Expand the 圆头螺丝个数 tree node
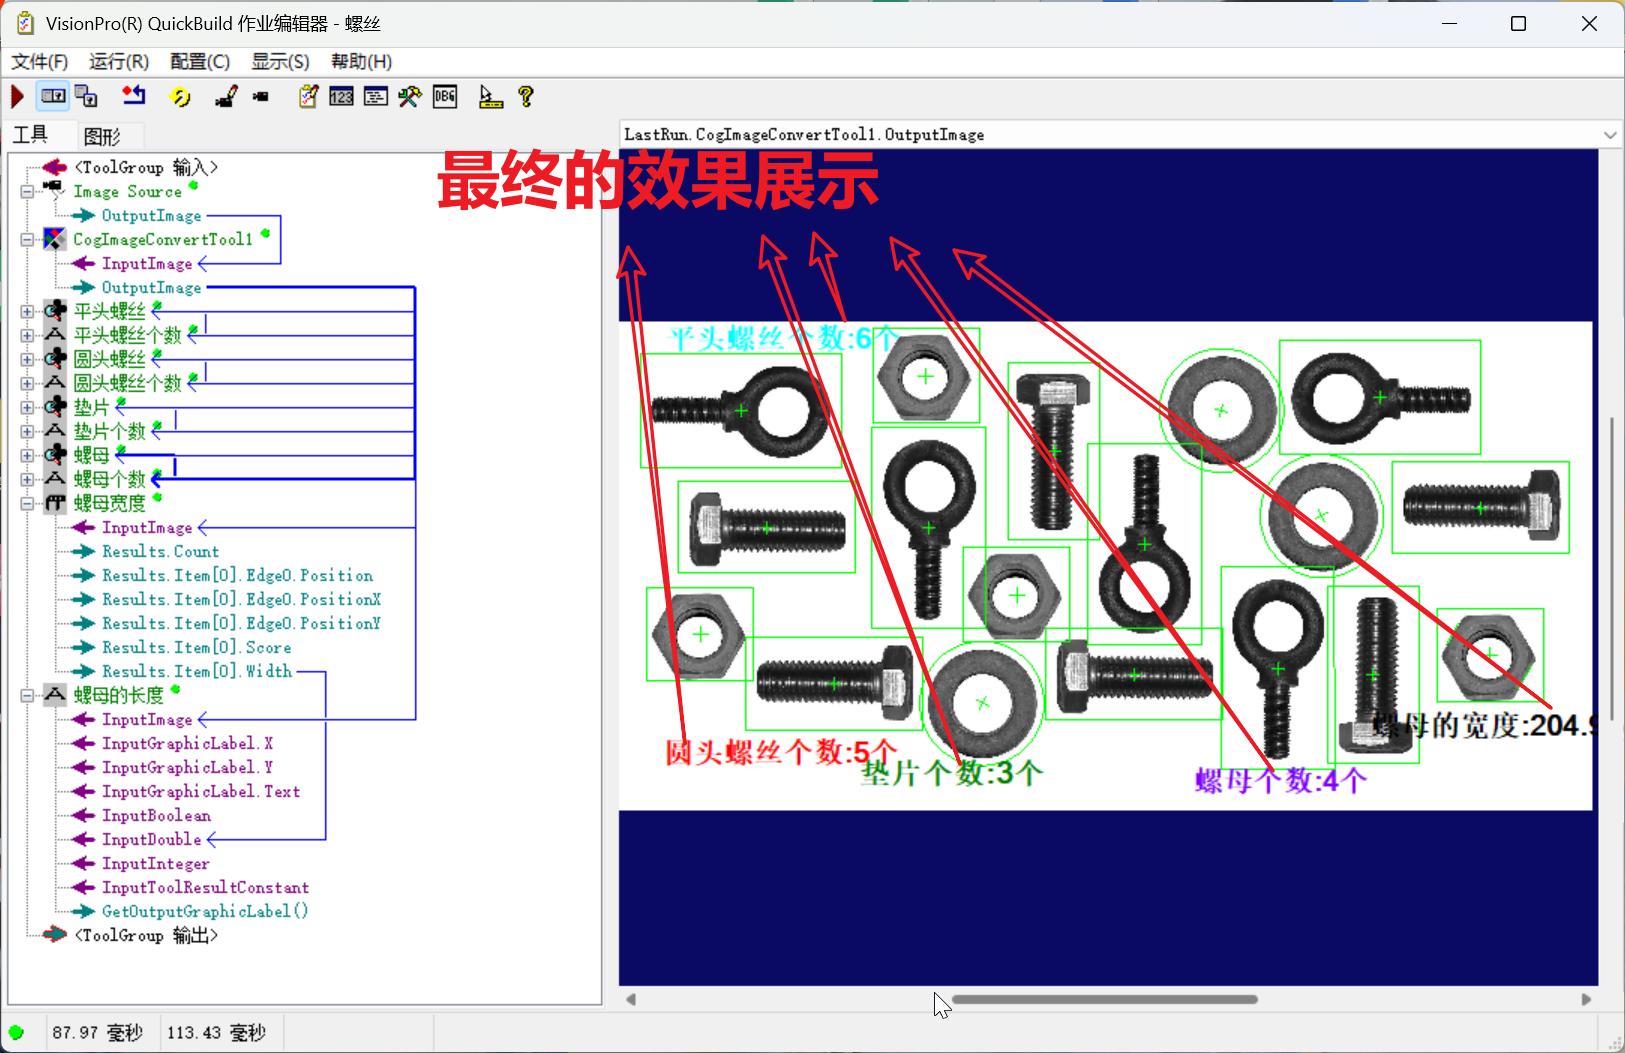 click(x=28, y=383)
